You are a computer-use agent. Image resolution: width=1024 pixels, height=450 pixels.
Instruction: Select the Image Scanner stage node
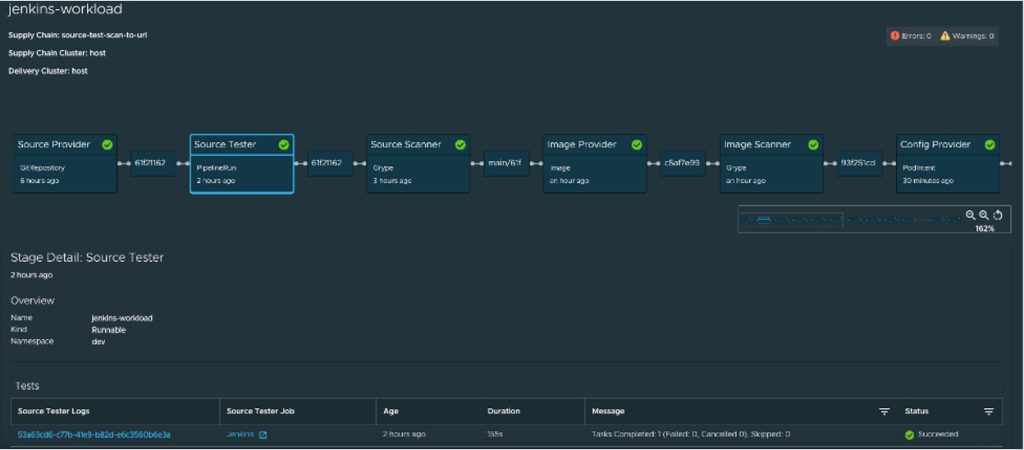(x=771, y=164)
